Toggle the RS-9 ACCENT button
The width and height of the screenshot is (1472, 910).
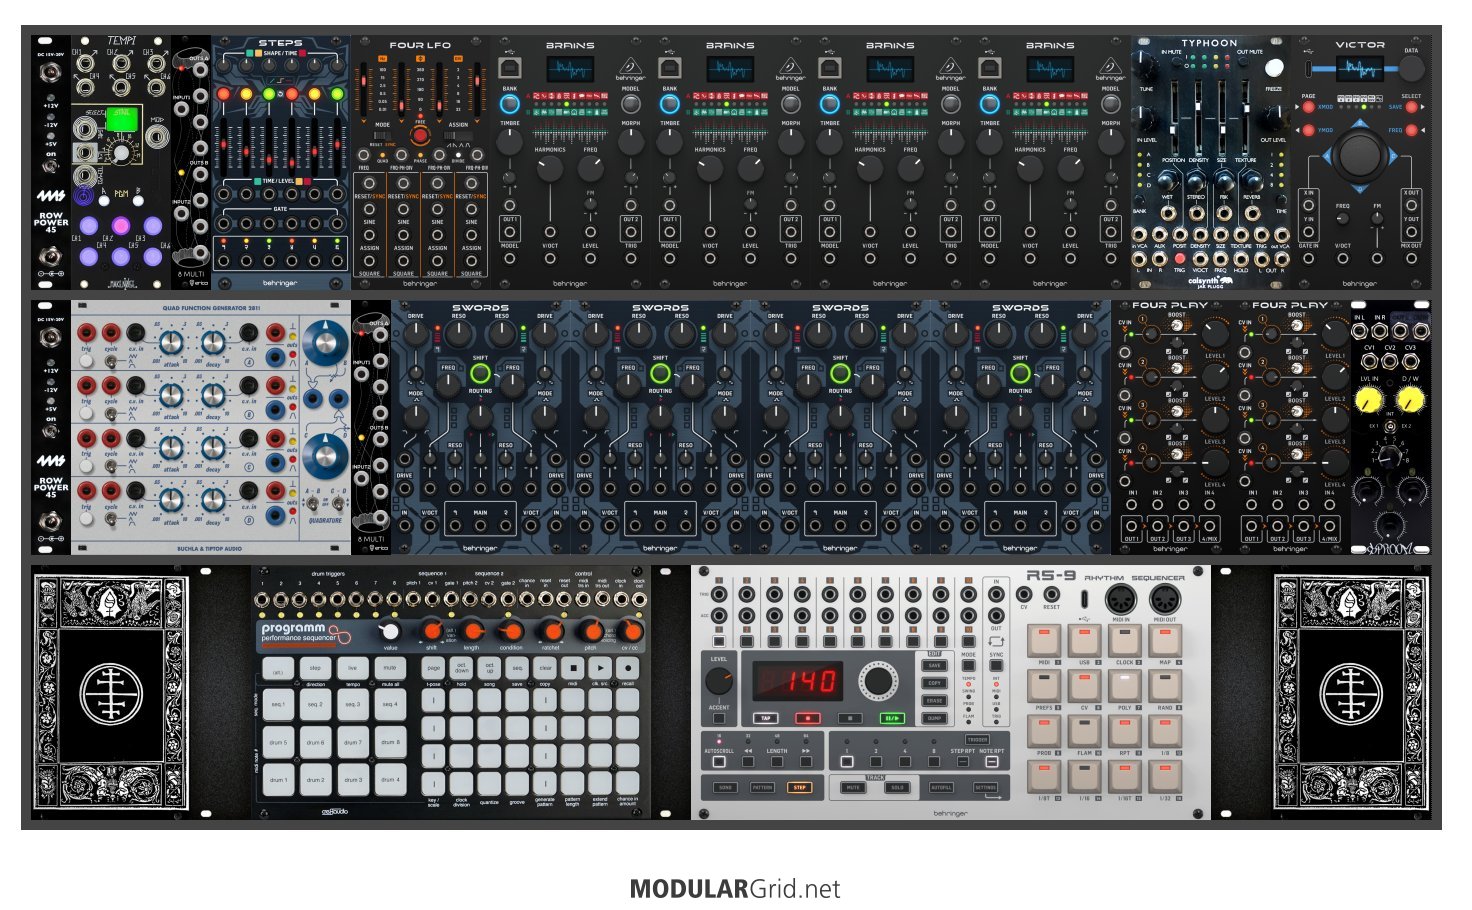719,718
